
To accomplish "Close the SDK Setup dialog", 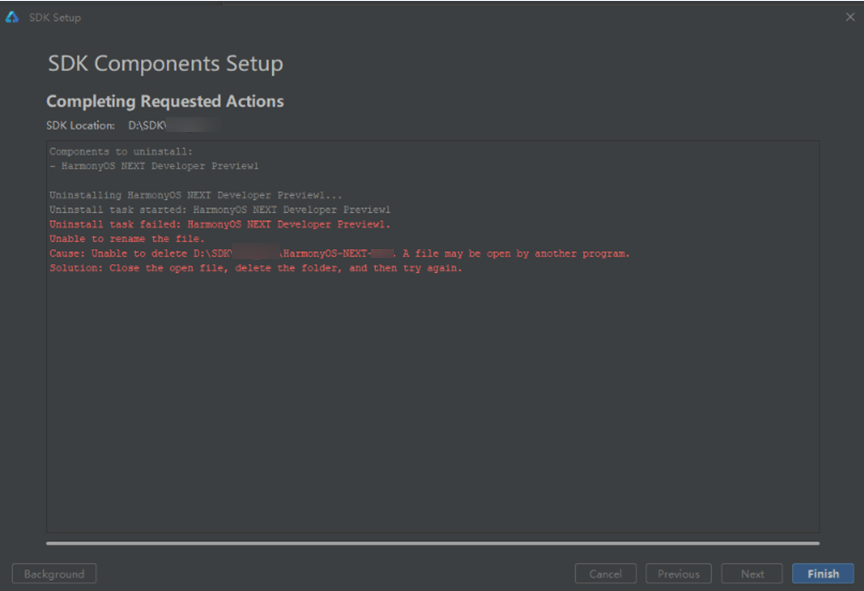I will 849,16.
